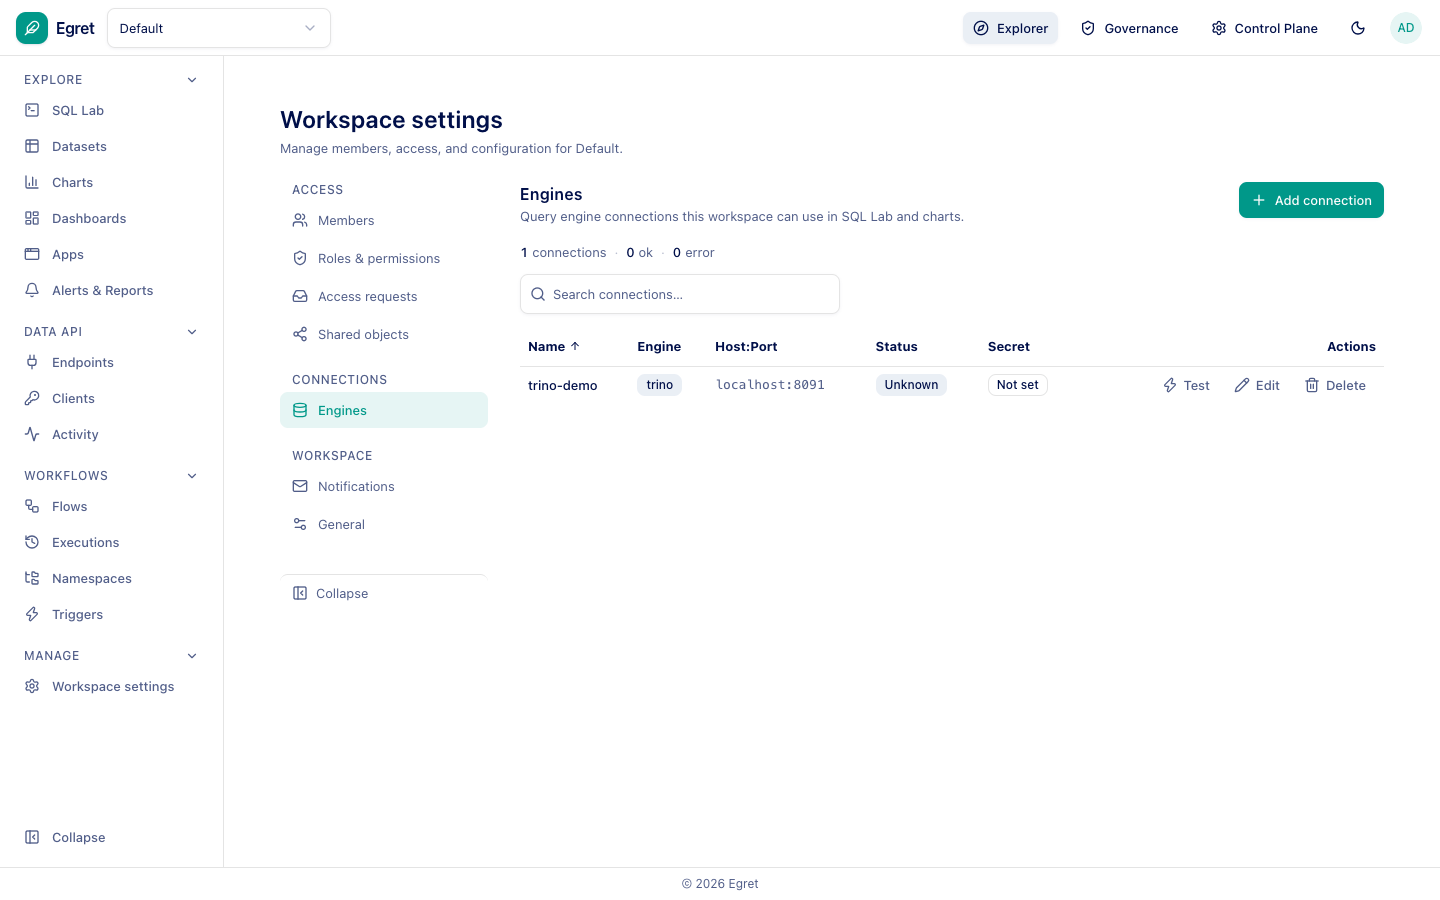This screenshot has height=900, width=1440.
Task: Switch to the Governance tab
Action: (1129, 28)
